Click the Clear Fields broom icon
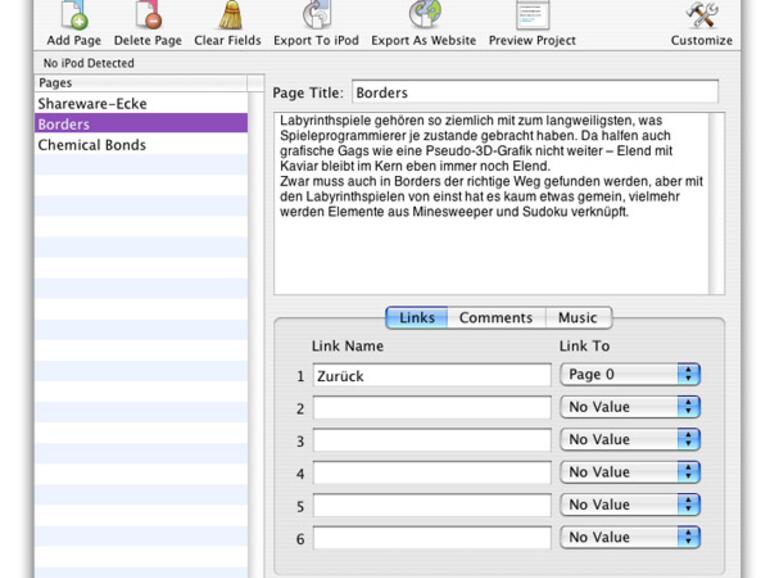The image size is (770, 578). [228, 17]
